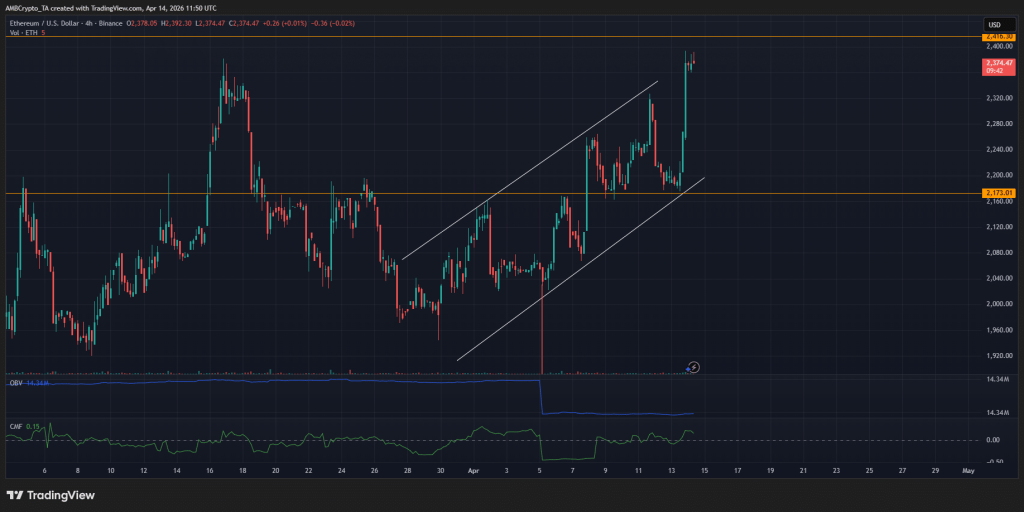Click the 2,416.30 orange price label
The image size is (1024, 512).
point(999,36)
